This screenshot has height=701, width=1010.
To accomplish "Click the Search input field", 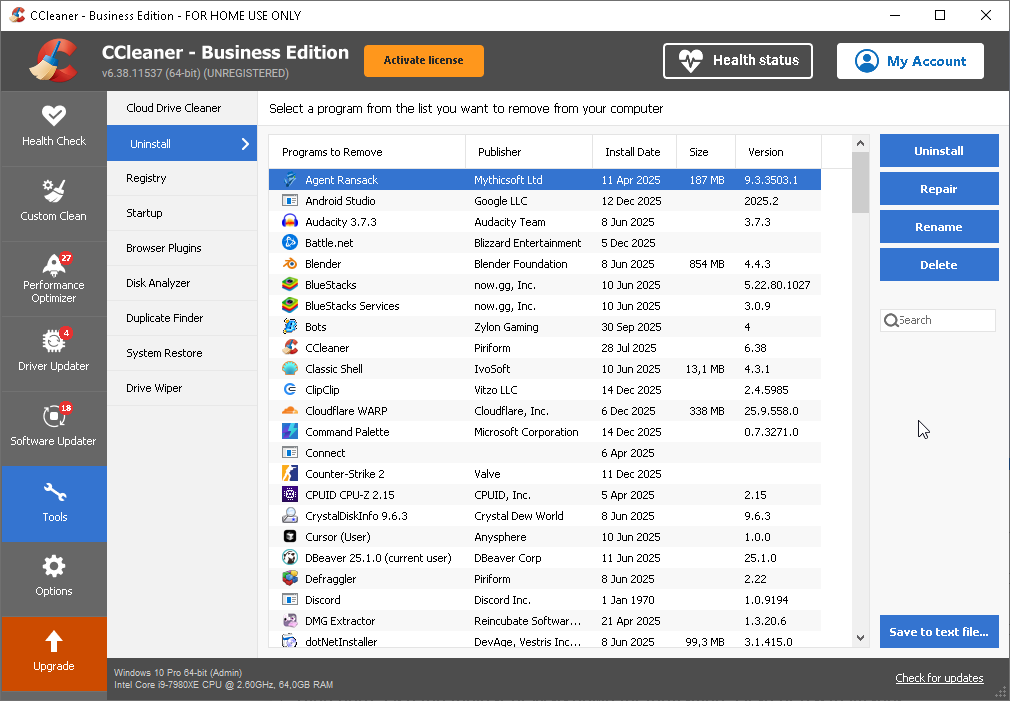I will [x=943, y=320].
